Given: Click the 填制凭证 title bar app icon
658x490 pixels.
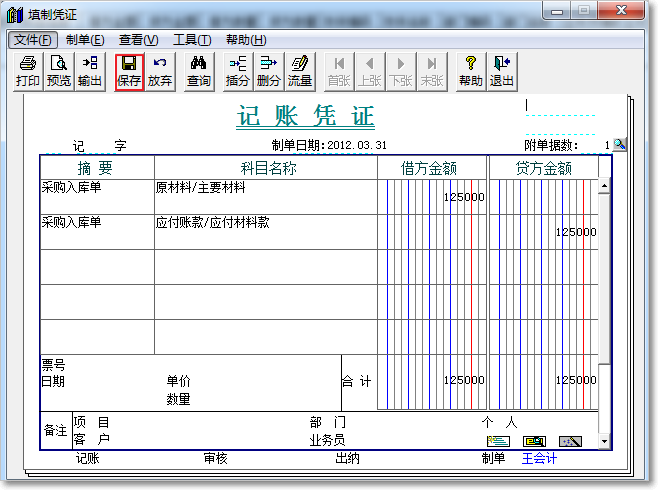Looking at the screenshot, I should coord(15,15).
